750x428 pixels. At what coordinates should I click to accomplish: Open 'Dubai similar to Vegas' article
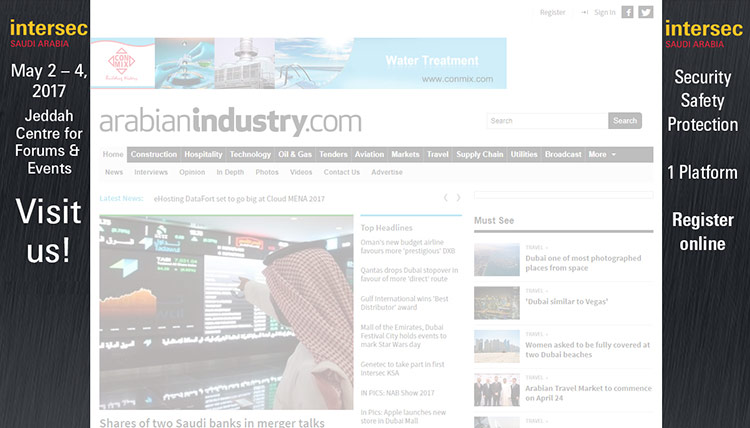[567, 301]
